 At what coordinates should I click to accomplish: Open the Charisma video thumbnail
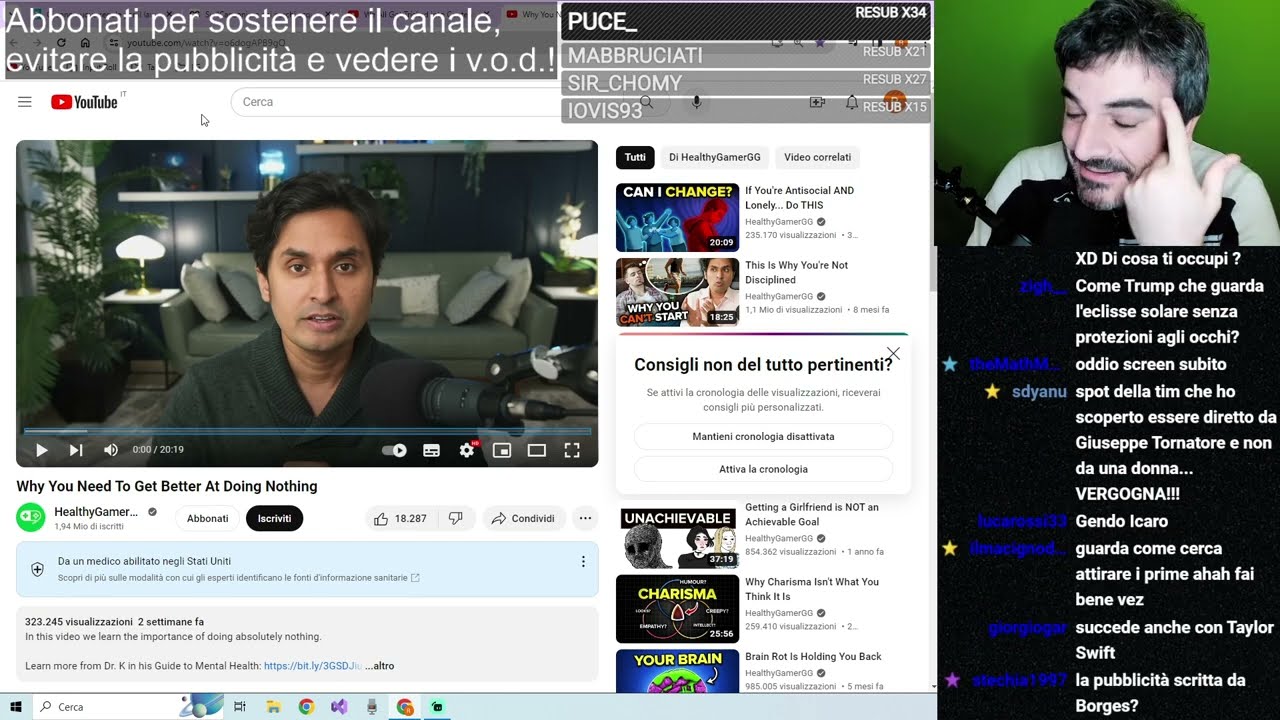677,608
